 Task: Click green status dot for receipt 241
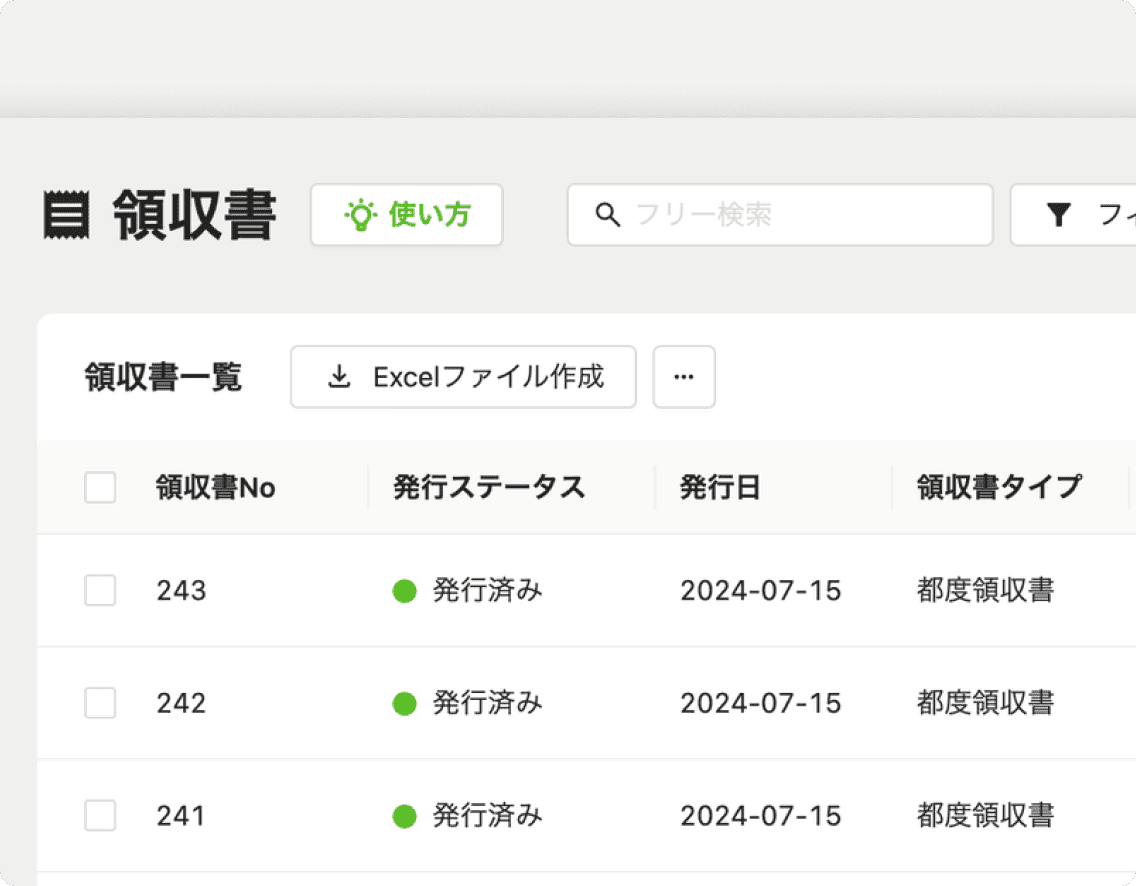tap(404, 816)
